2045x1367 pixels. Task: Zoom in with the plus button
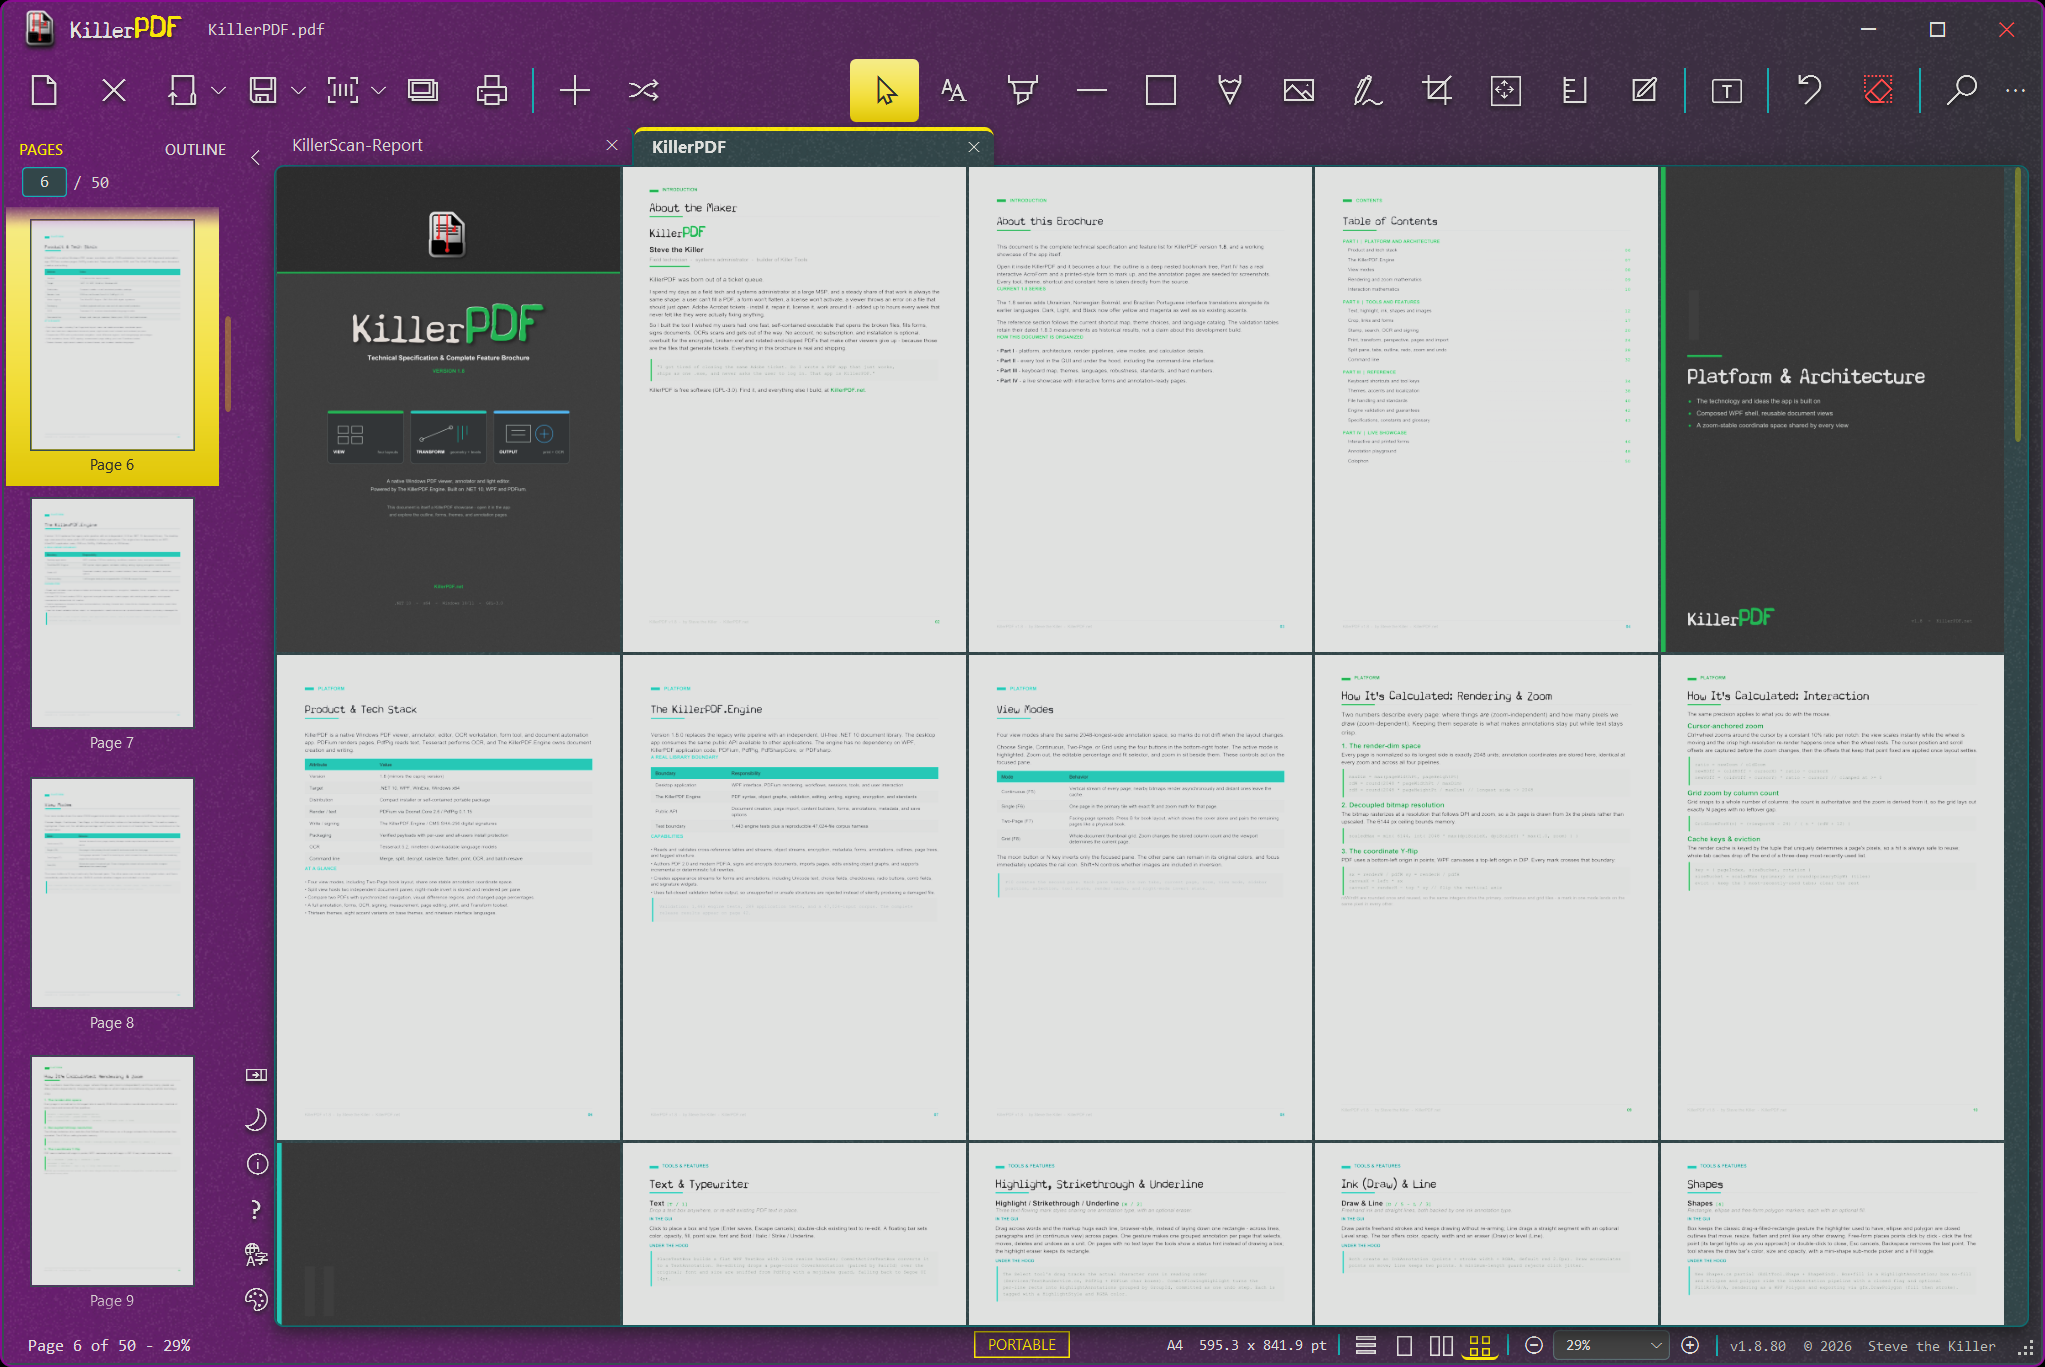pyautogui.click(x=1689, y=1346)
